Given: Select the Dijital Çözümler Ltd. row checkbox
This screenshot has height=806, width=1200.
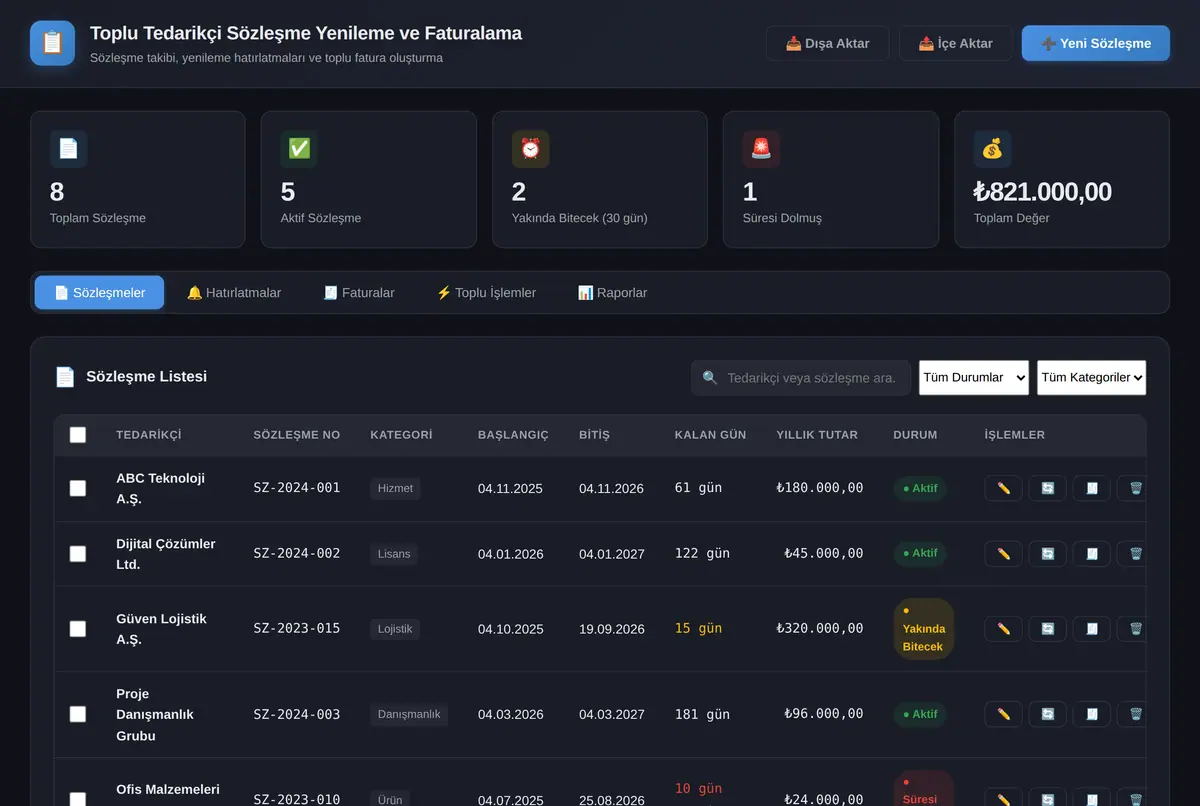Looking at the screenshot, I should (x=78, y=553).
